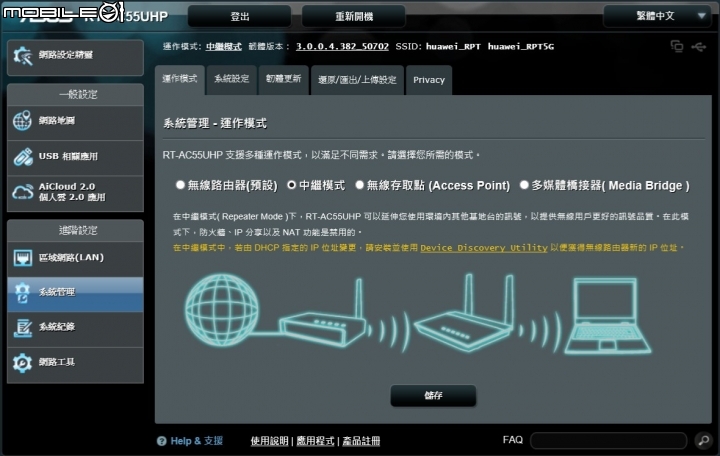This screenshot has width=720, height=456.
Task: Switch to the 韌體更新 tab
Action: [x=283, y=79]
